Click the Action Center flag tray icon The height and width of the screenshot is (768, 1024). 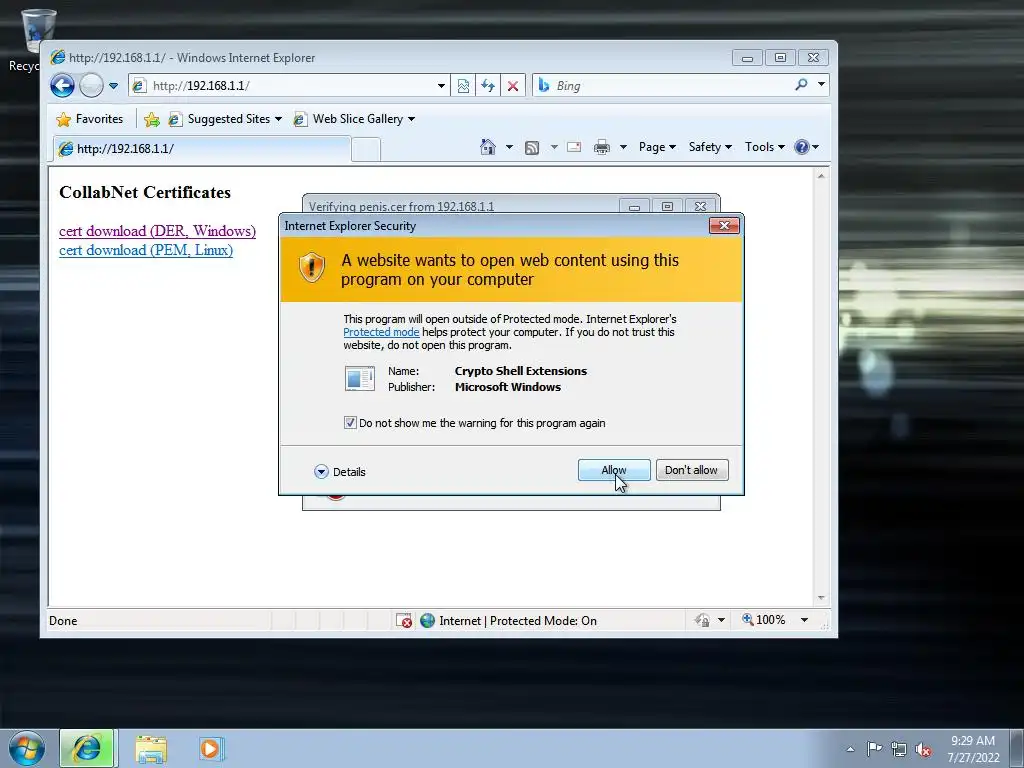[x=874, y=748]
